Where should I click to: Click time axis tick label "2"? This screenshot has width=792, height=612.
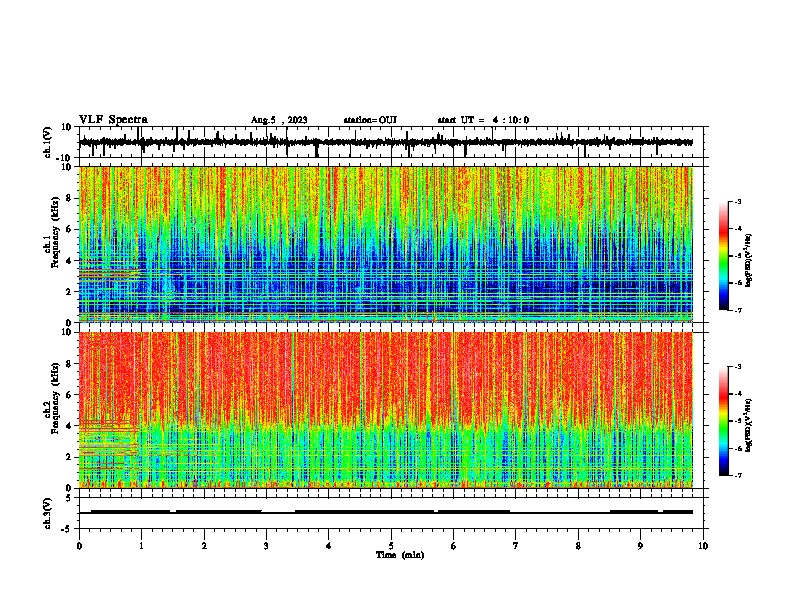pyautogui.click(x=204, y=546)
